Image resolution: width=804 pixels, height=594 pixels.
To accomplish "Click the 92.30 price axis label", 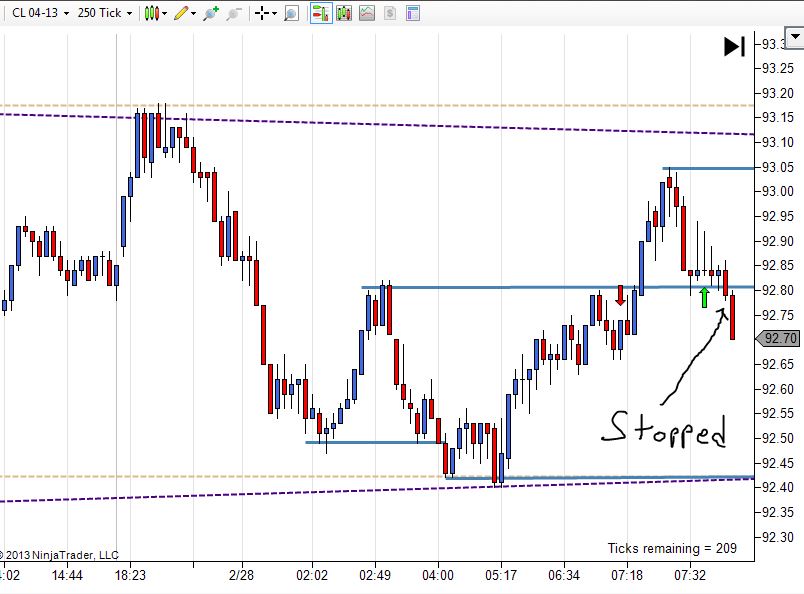I will tap(778, 537).
